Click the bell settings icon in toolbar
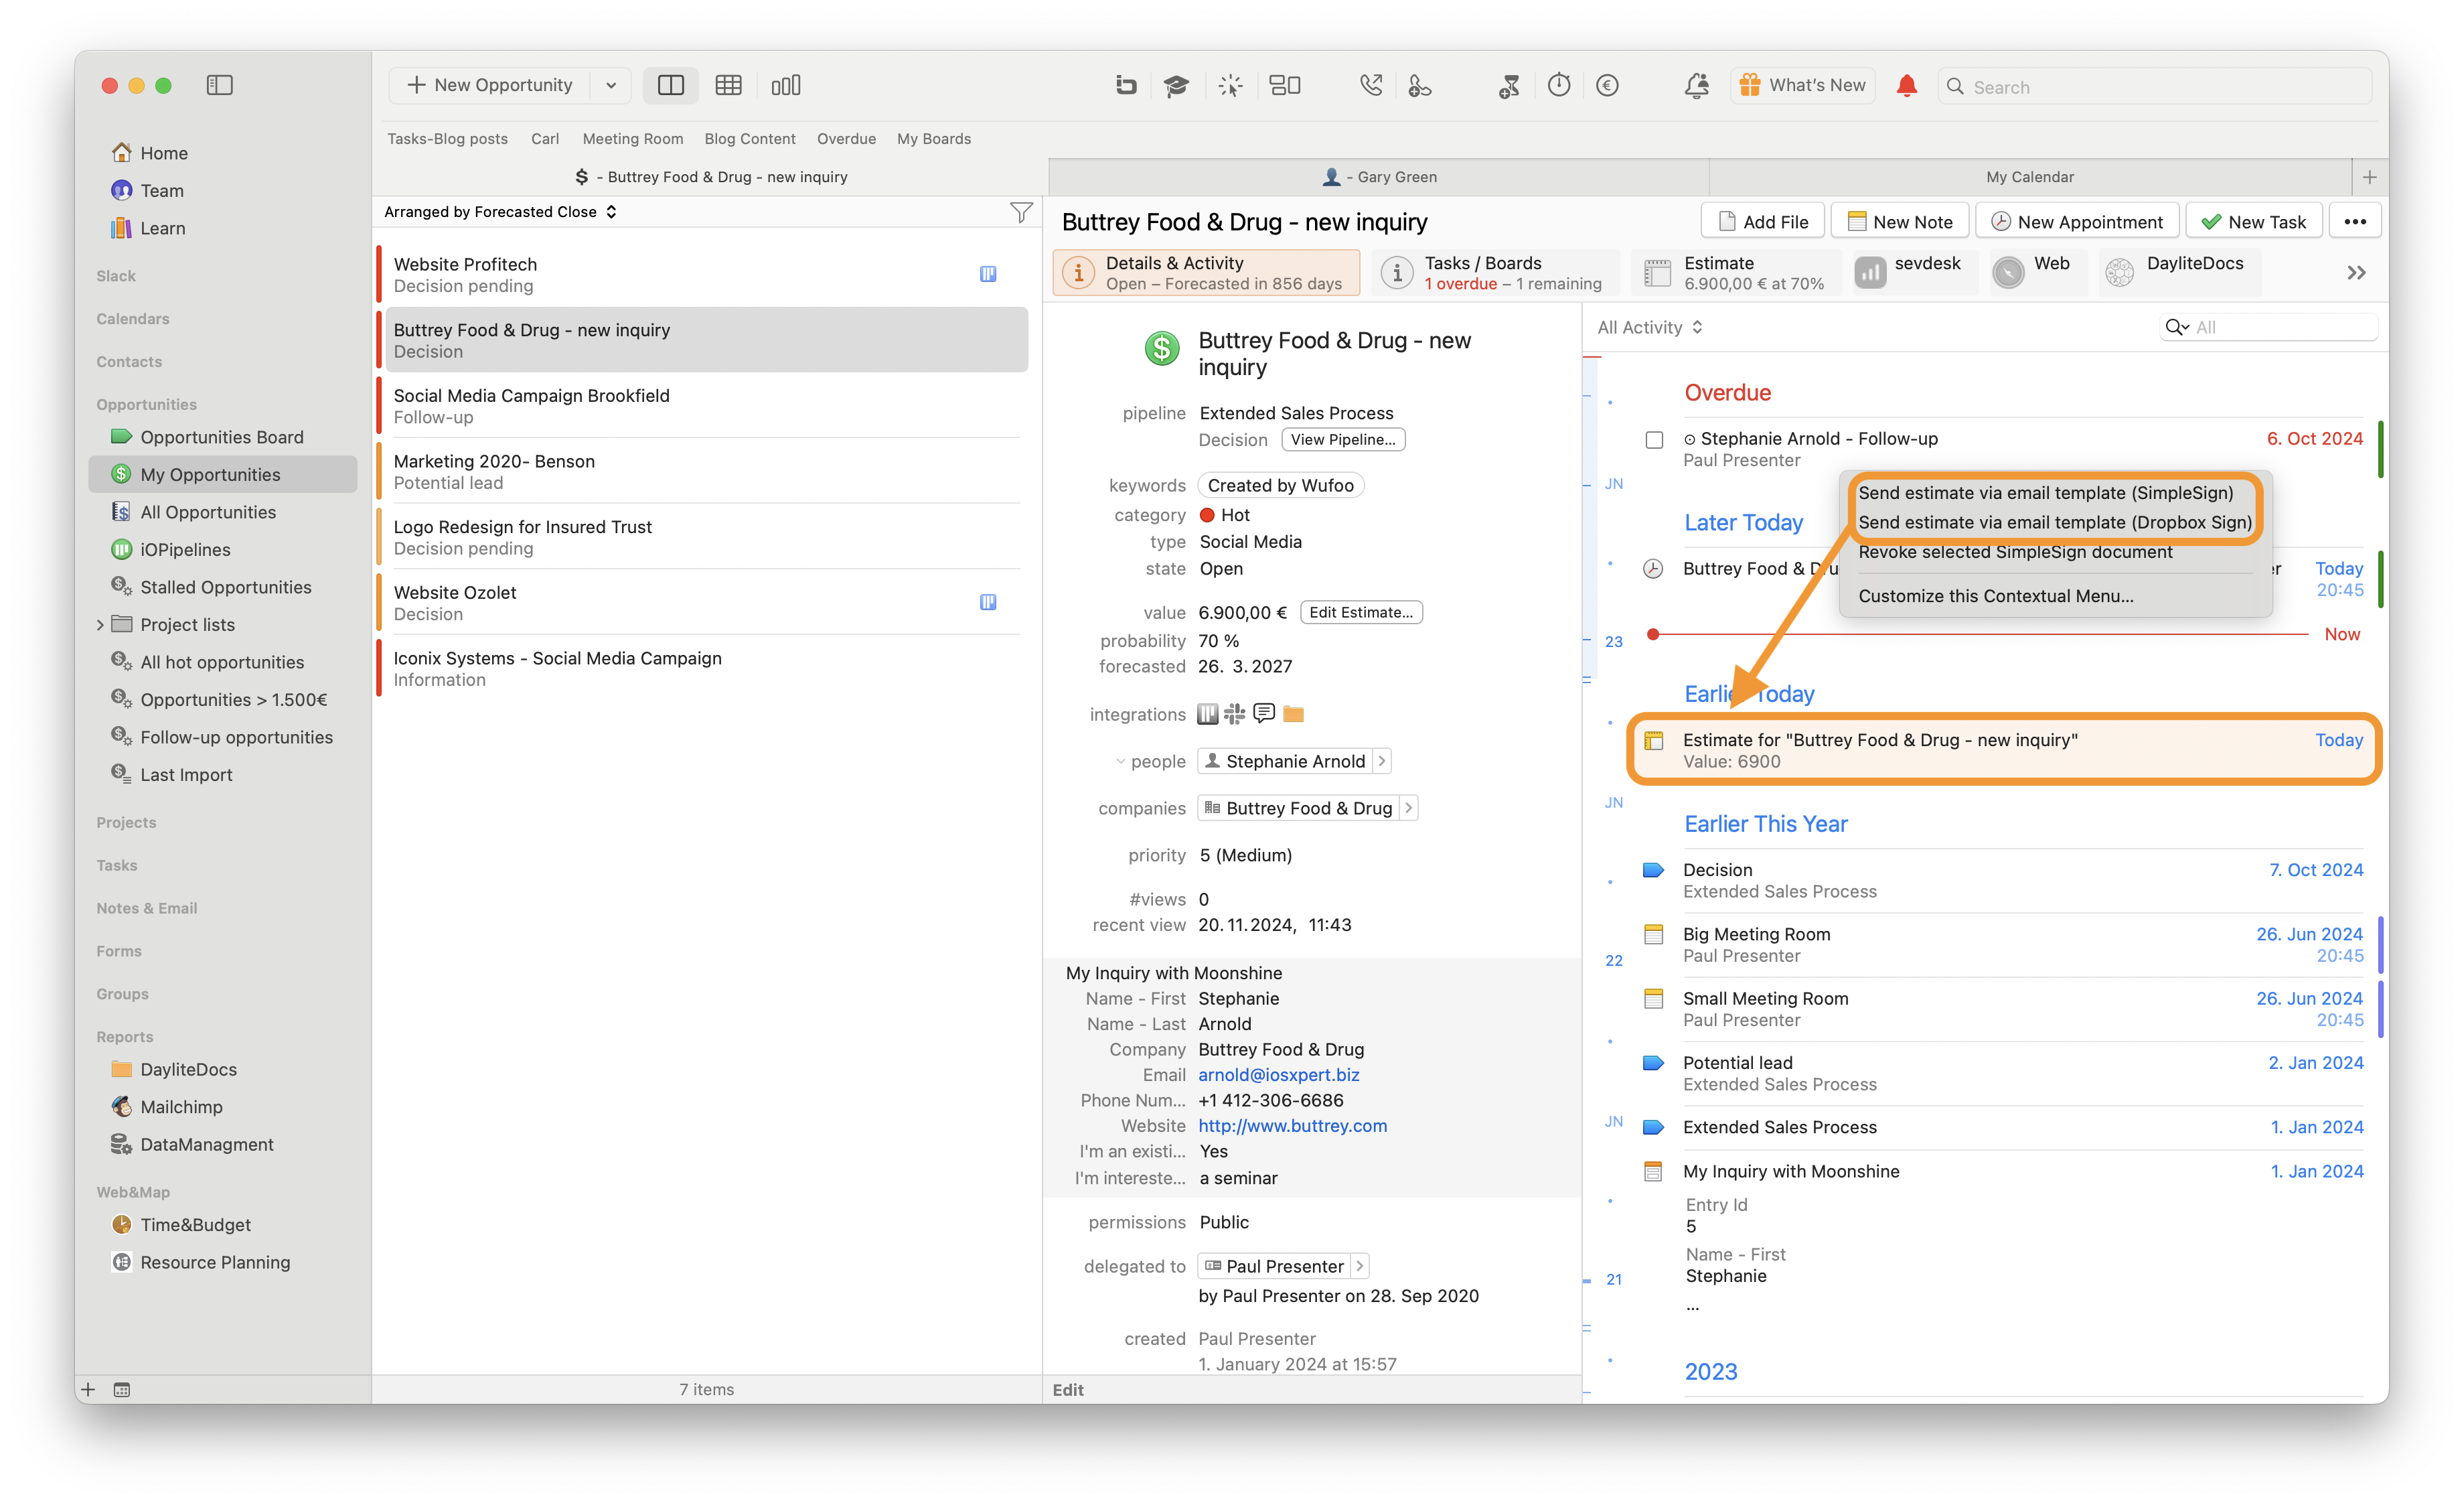The image size is (2464, 1503). click(x=1696, y=86)
